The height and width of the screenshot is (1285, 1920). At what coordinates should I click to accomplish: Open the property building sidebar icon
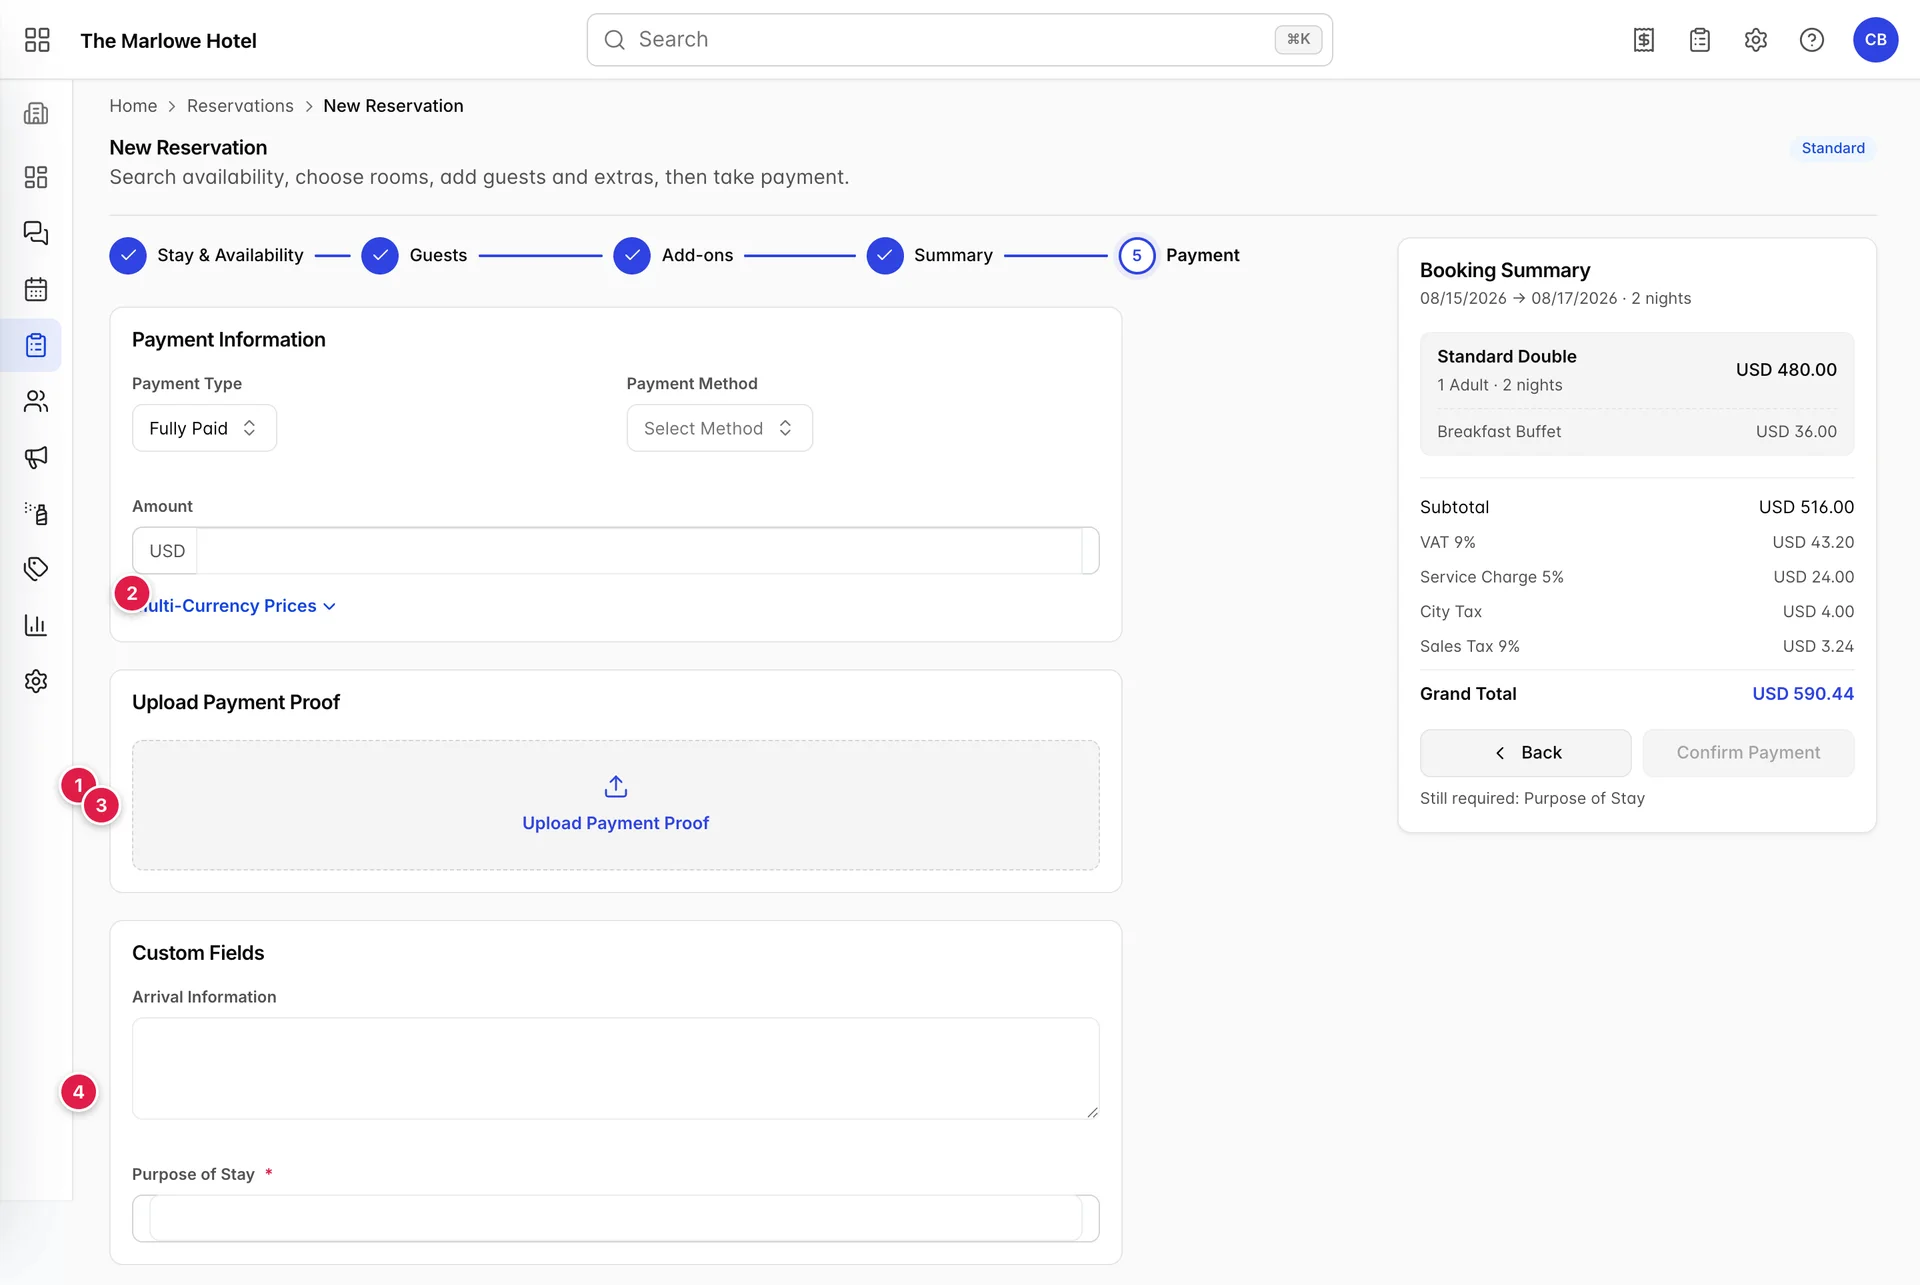pos(36,113)
